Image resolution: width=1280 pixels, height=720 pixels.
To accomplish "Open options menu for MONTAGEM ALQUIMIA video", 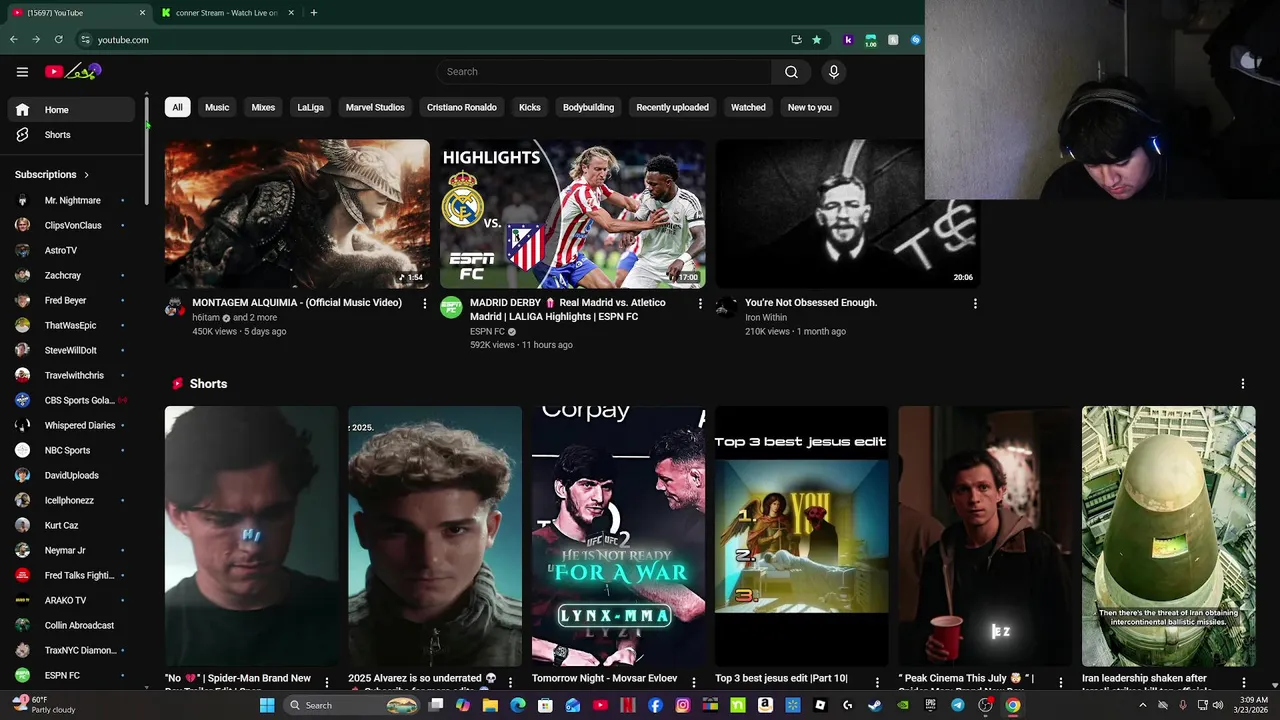I will 424,303.
